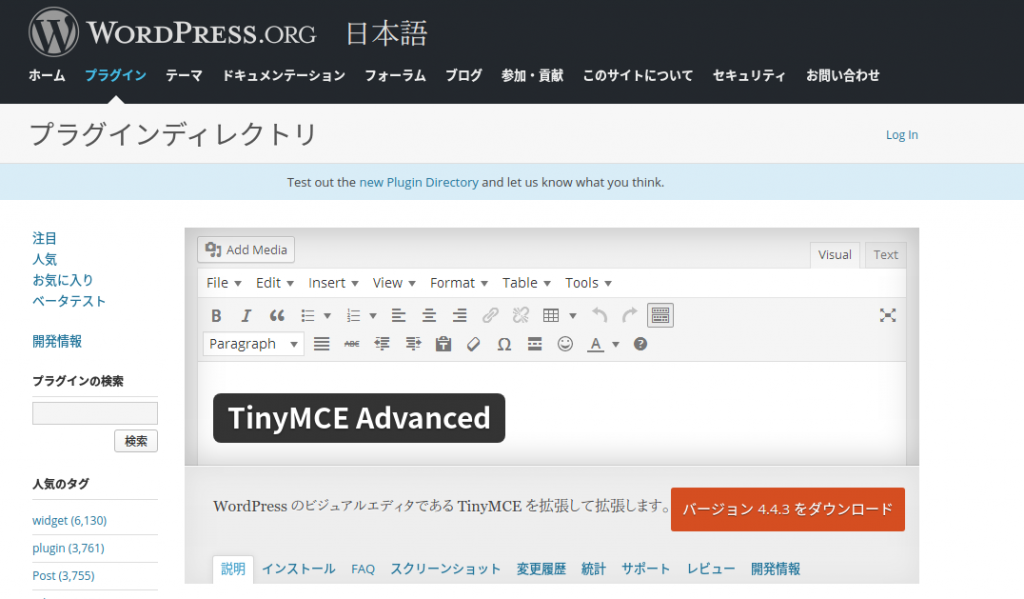The image size is (1024, 599).
Task: Expand the bulleted list style arrow
Action: pyautogui.click(x=327, y=316)
